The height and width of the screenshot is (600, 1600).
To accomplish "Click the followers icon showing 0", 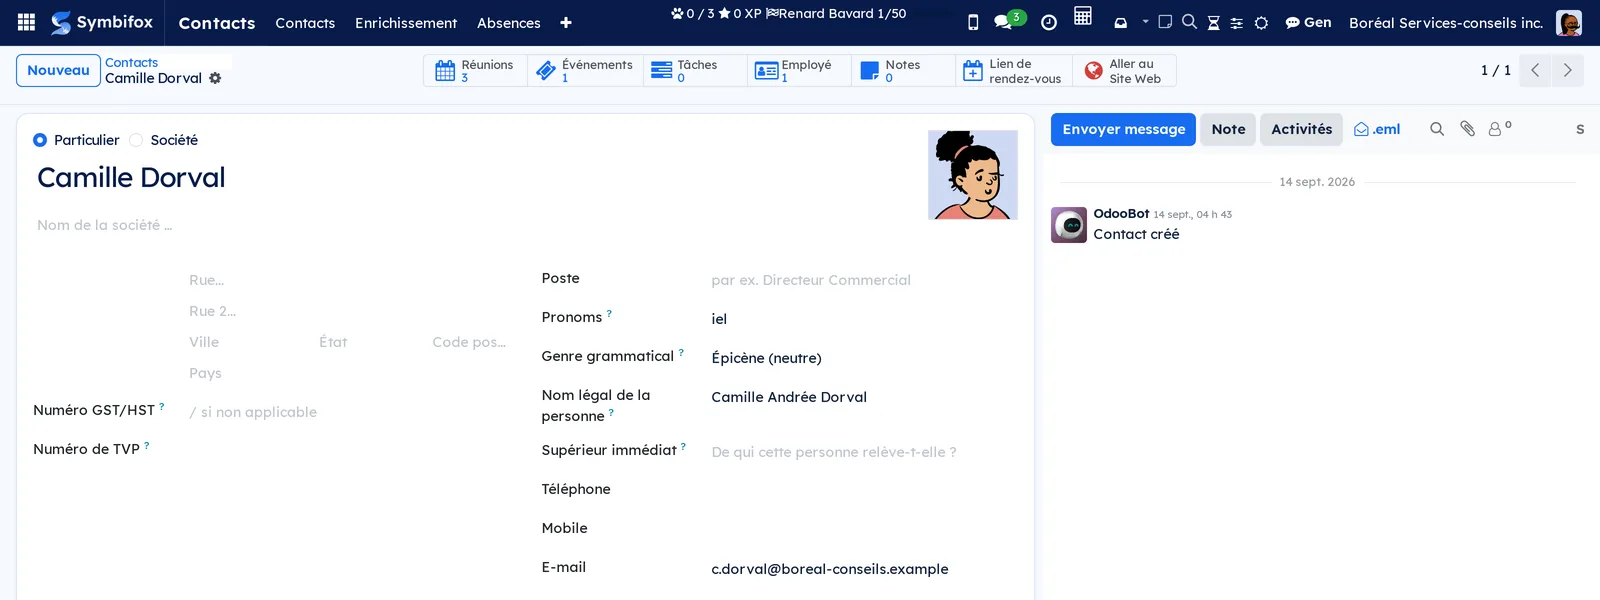I will (x=1499, y=128).
